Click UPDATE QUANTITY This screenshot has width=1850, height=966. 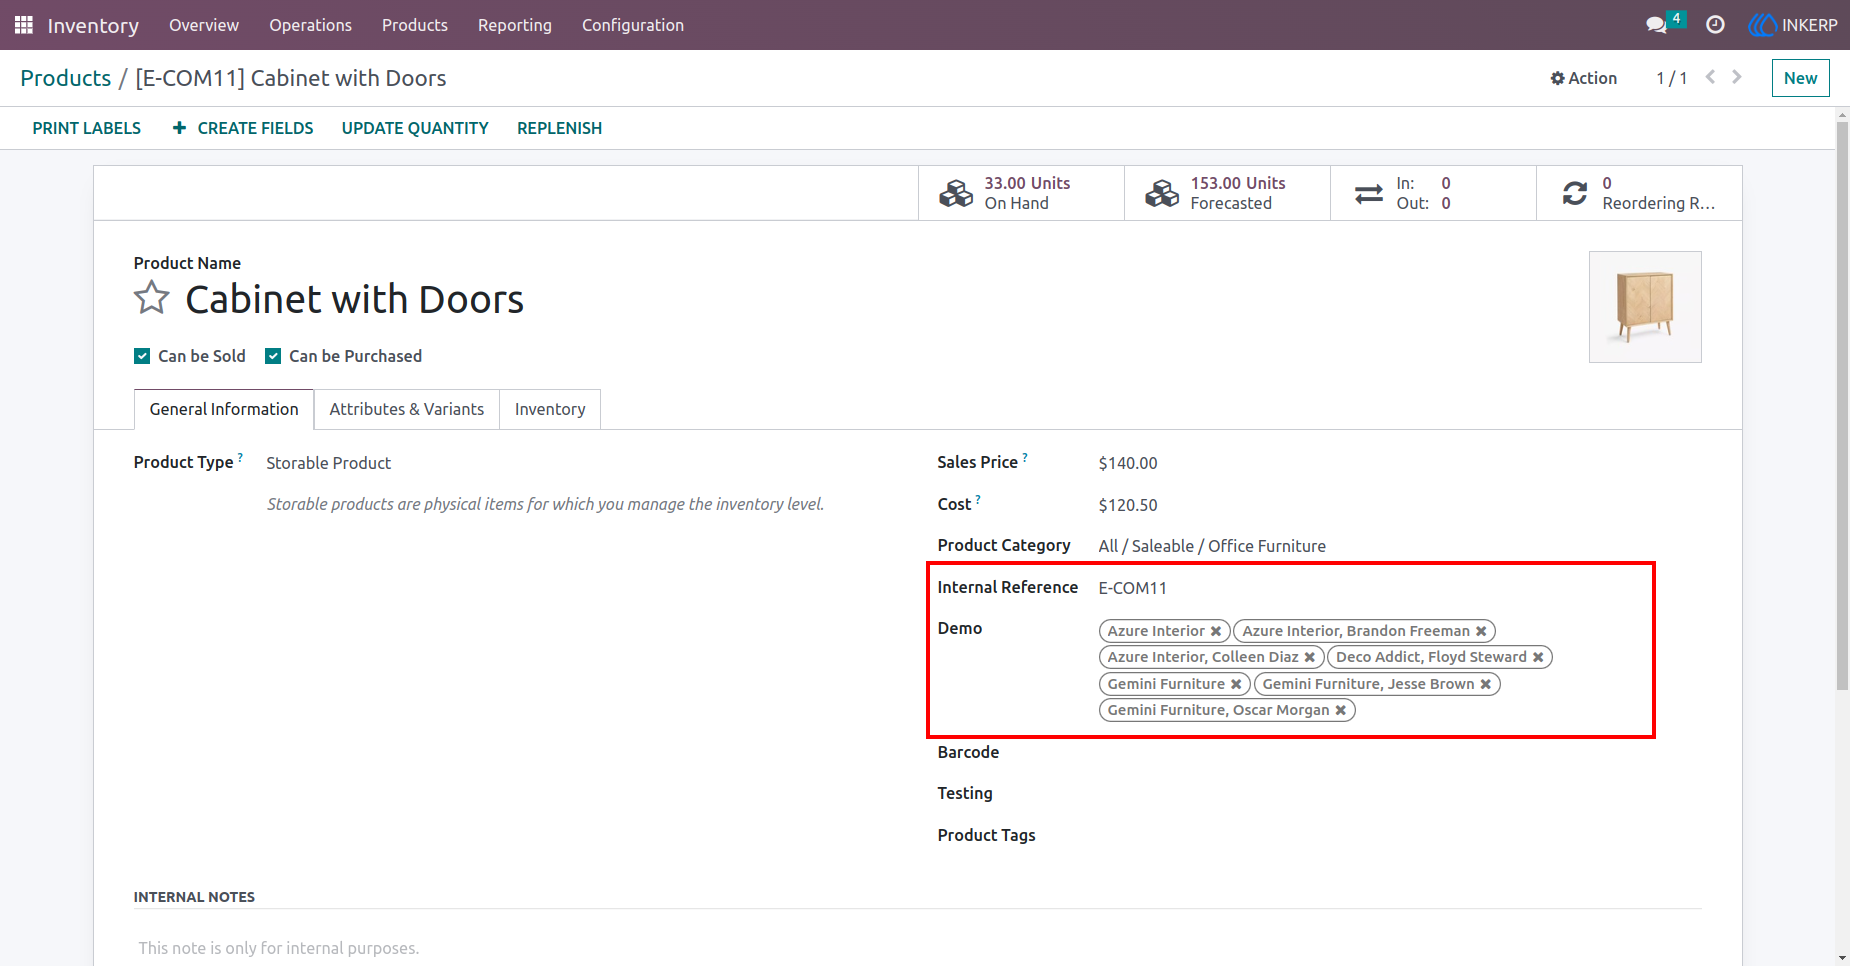(x=415, y=128)
